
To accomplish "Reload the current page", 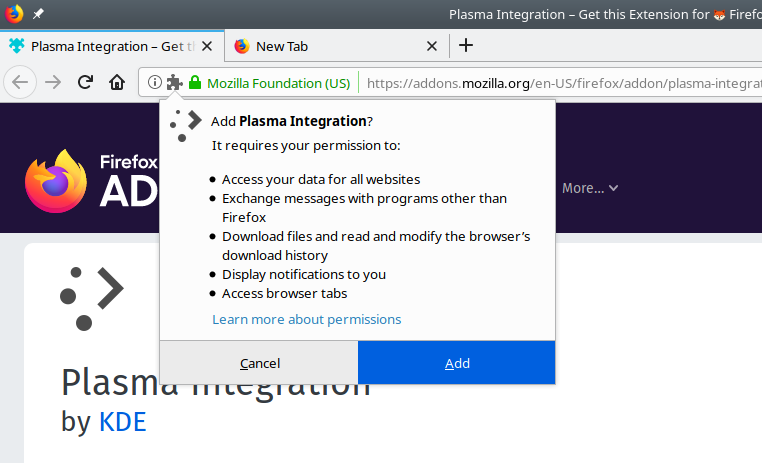I will pos(86,82).
